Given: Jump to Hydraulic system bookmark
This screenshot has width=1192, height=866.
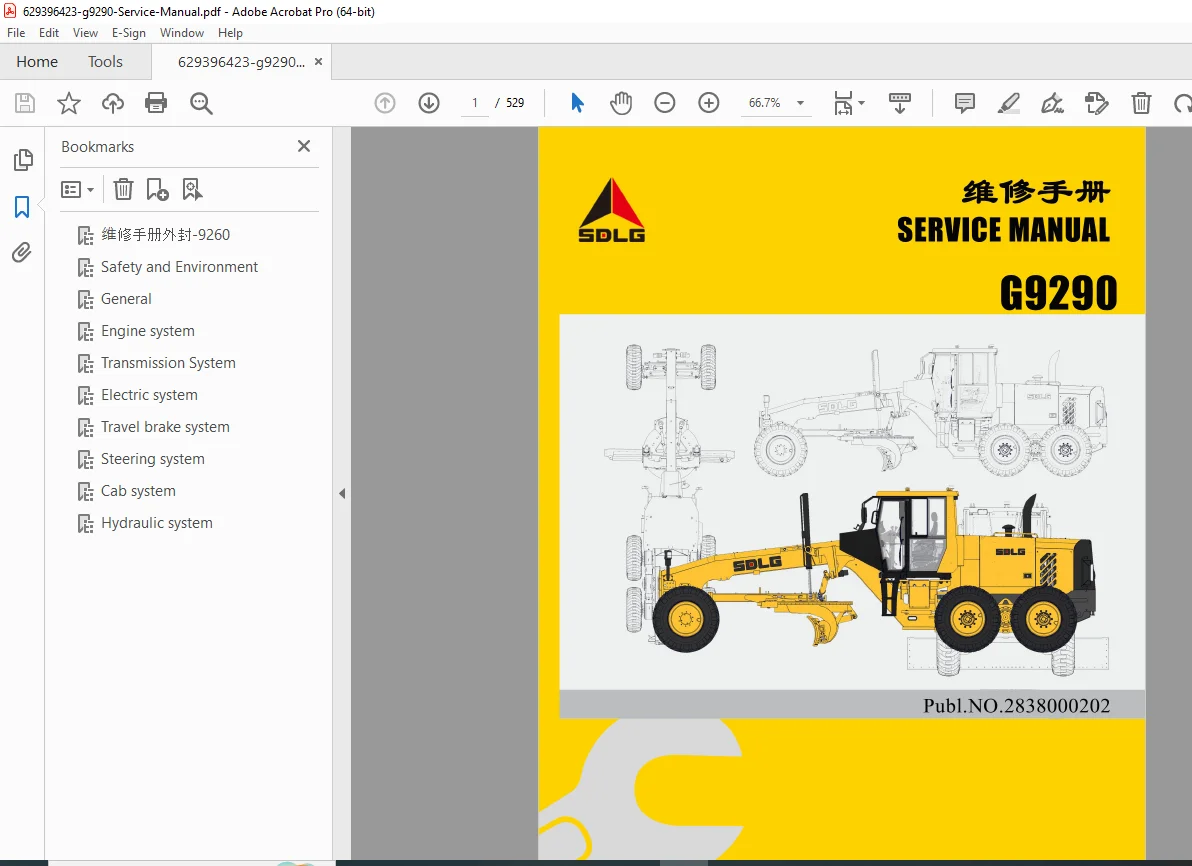Looking at the screenshot, I should coord(157,522).
